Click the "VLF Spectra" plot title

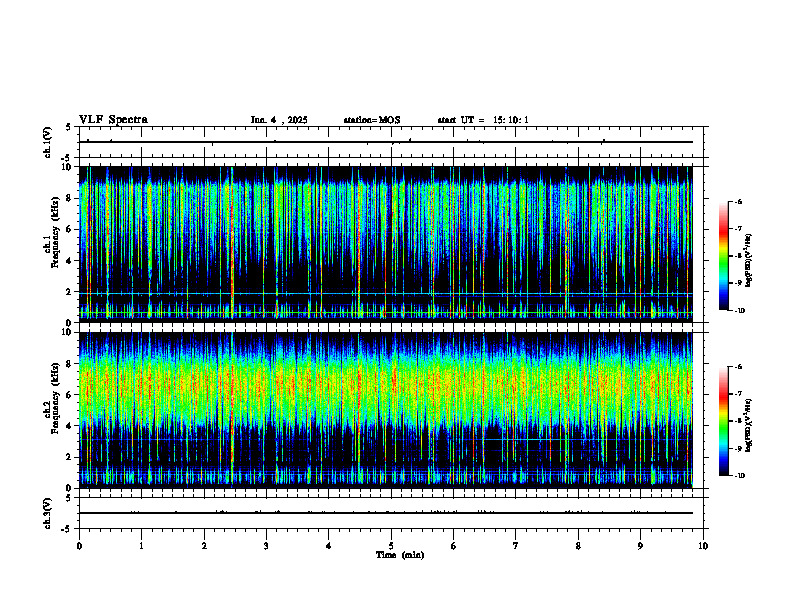(113, 120)
